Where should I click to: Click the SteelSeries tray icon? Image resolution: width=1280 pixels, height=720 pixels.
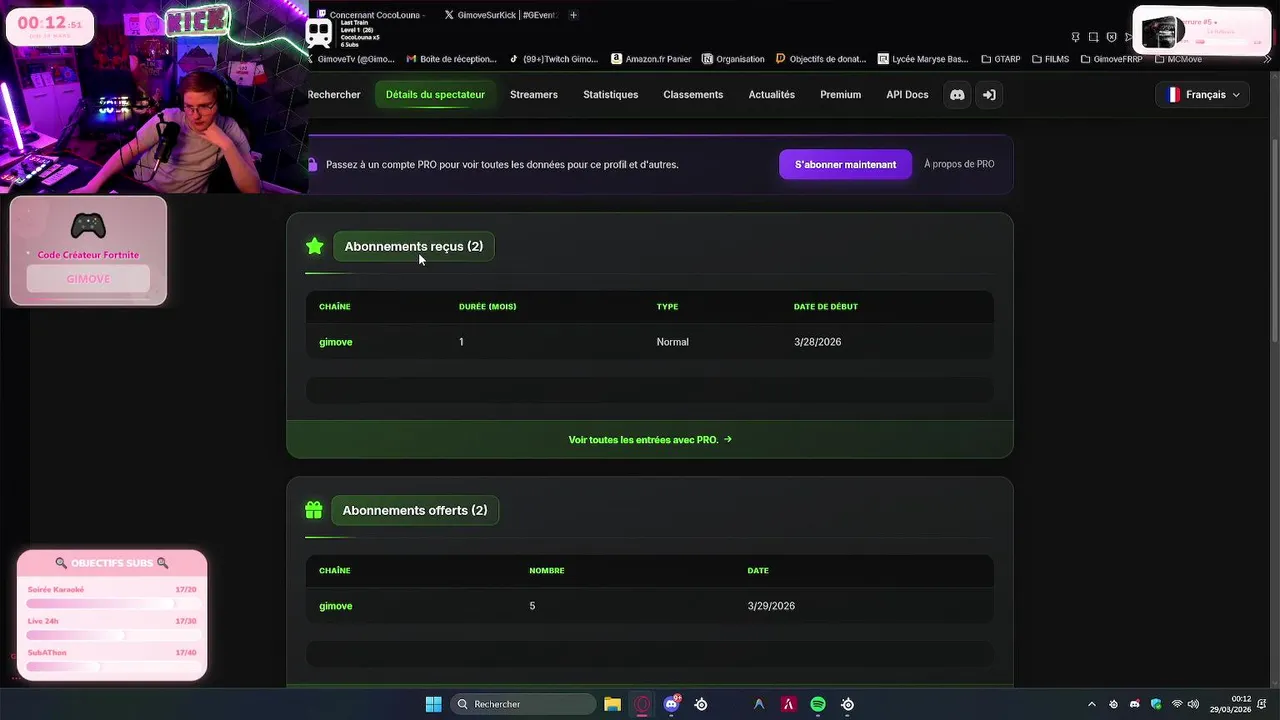1113,704
